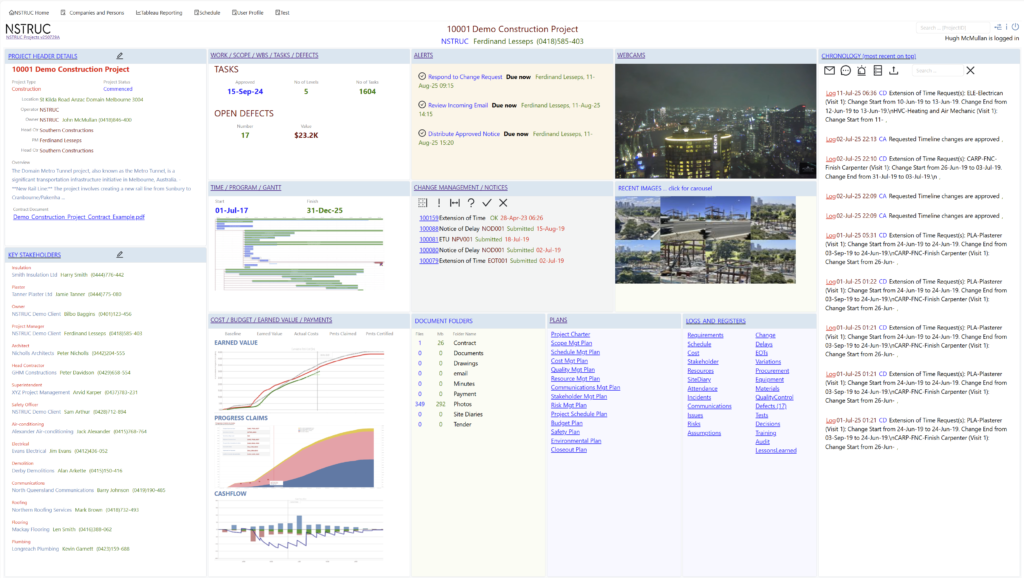Click the stacked-rows list icon in Chronology
This screenshot has height=578, width=1024.
878,71
